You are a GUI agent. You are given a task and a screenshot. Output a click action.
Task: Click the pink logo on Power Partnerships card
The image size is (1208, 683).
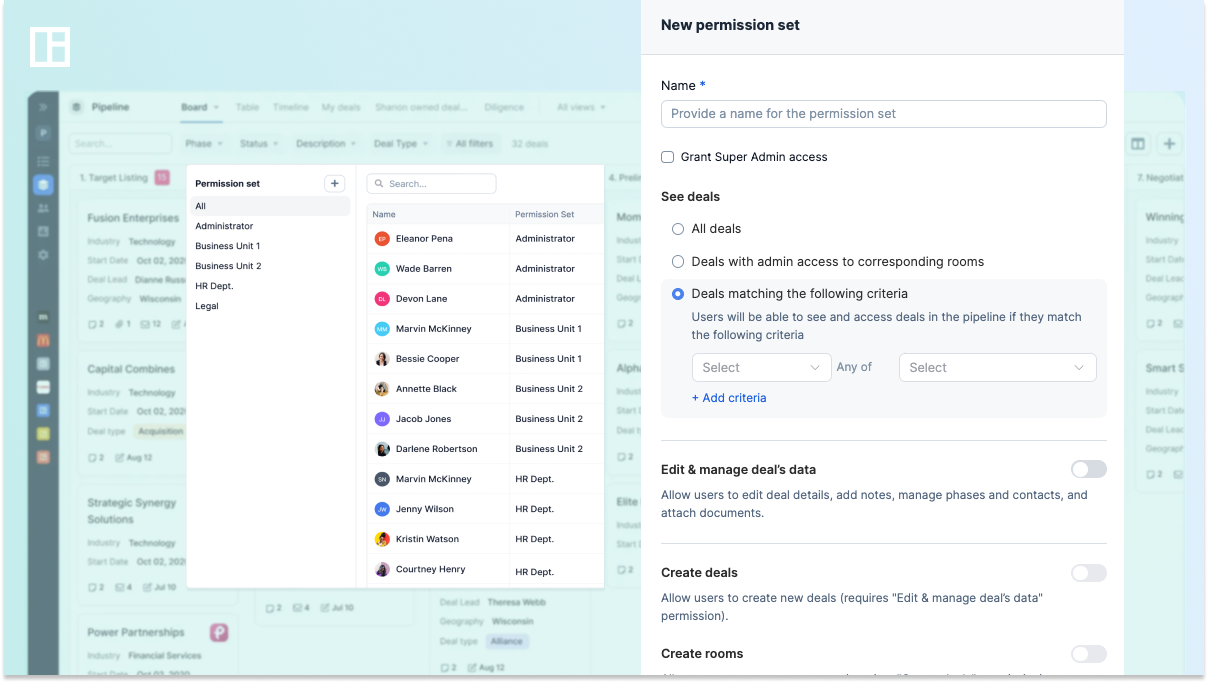pos(219,633)
